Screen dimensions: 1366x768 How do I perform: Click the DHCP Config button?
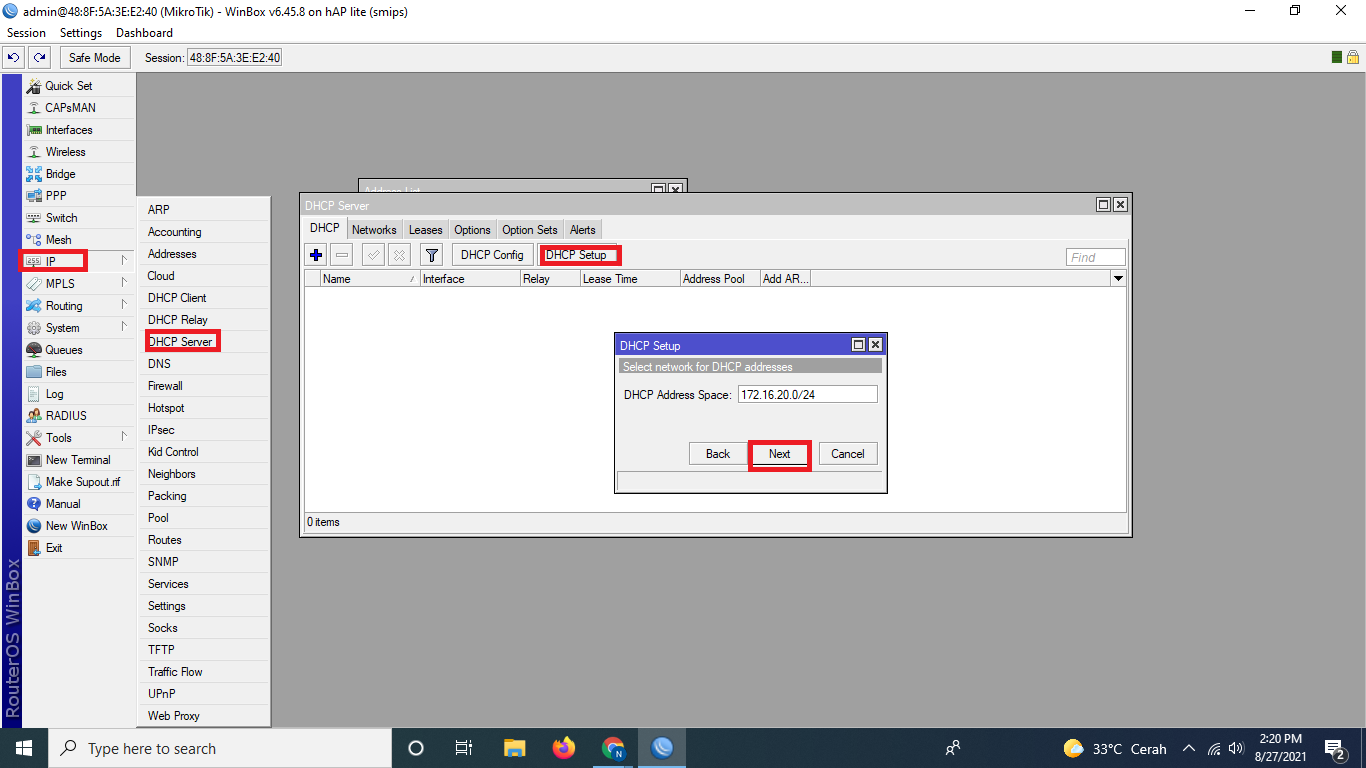tap(492, 255)
